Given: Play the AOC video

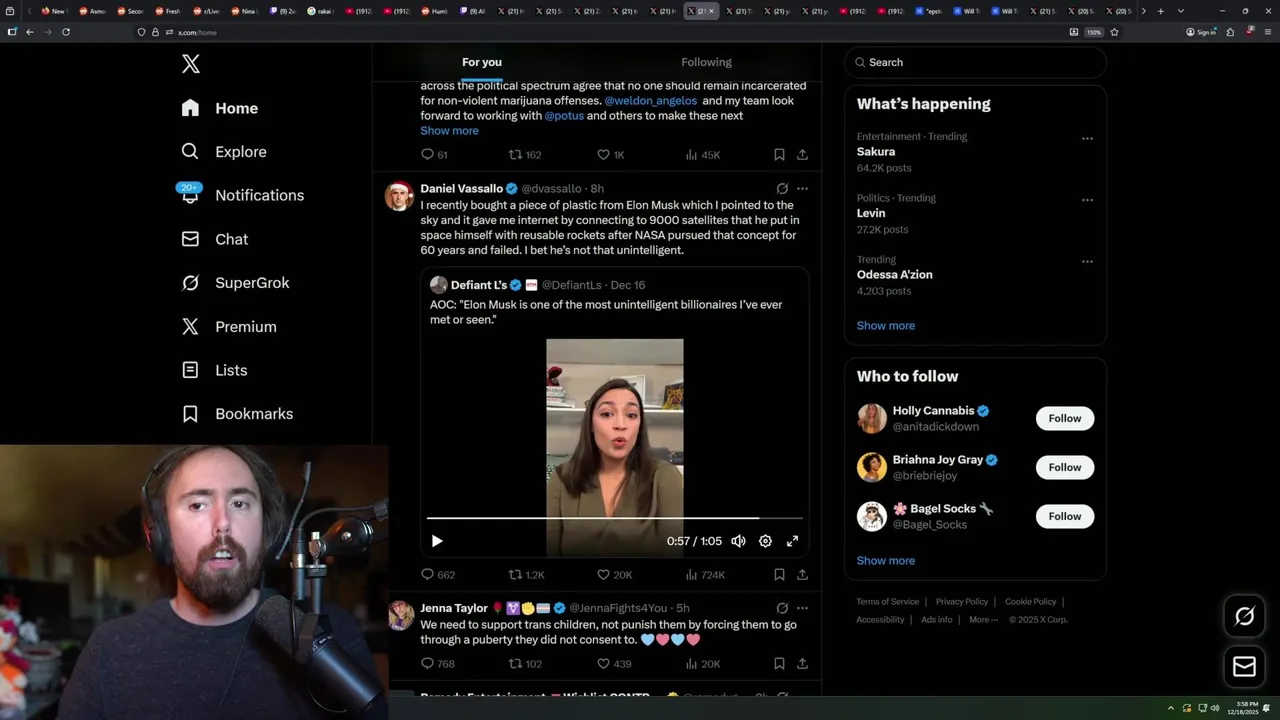Looking at the screenshot, I should click(437, 541).
